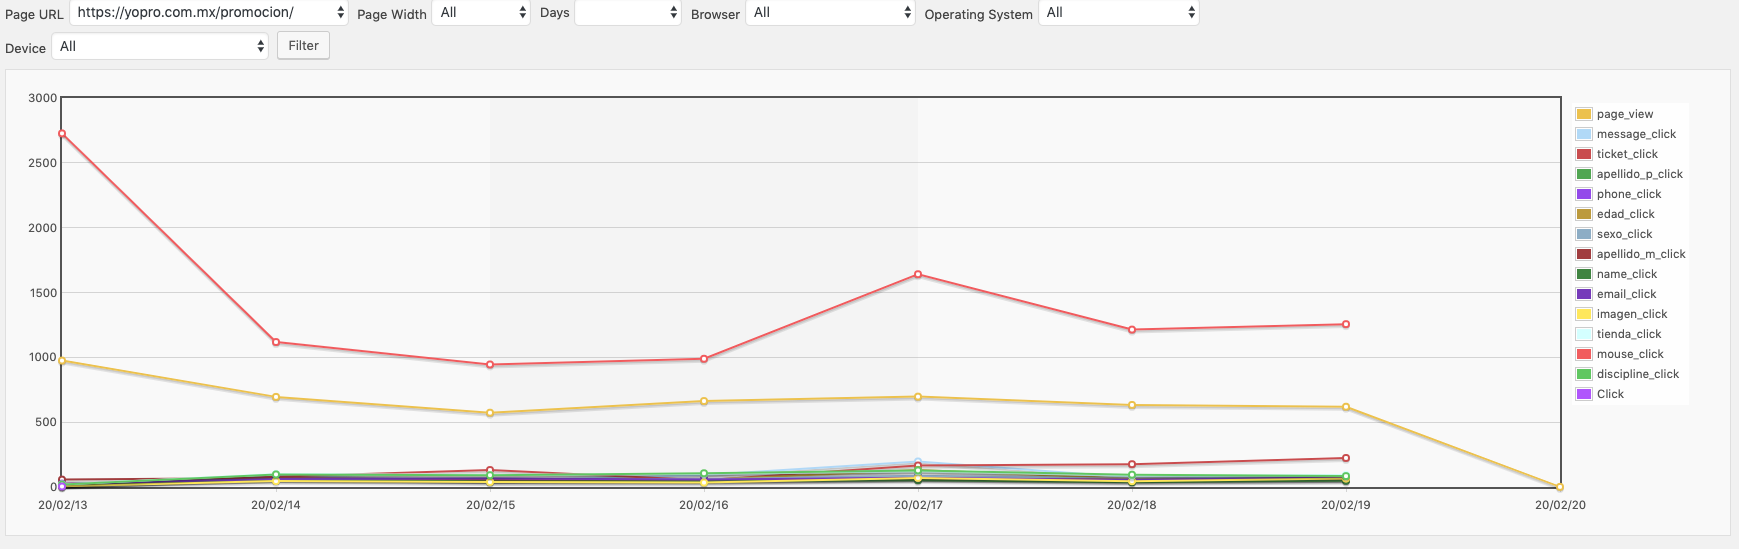Click the sexo_click legend swatch
Screen dimensions: 1739x549
[x=1584, y=234]
